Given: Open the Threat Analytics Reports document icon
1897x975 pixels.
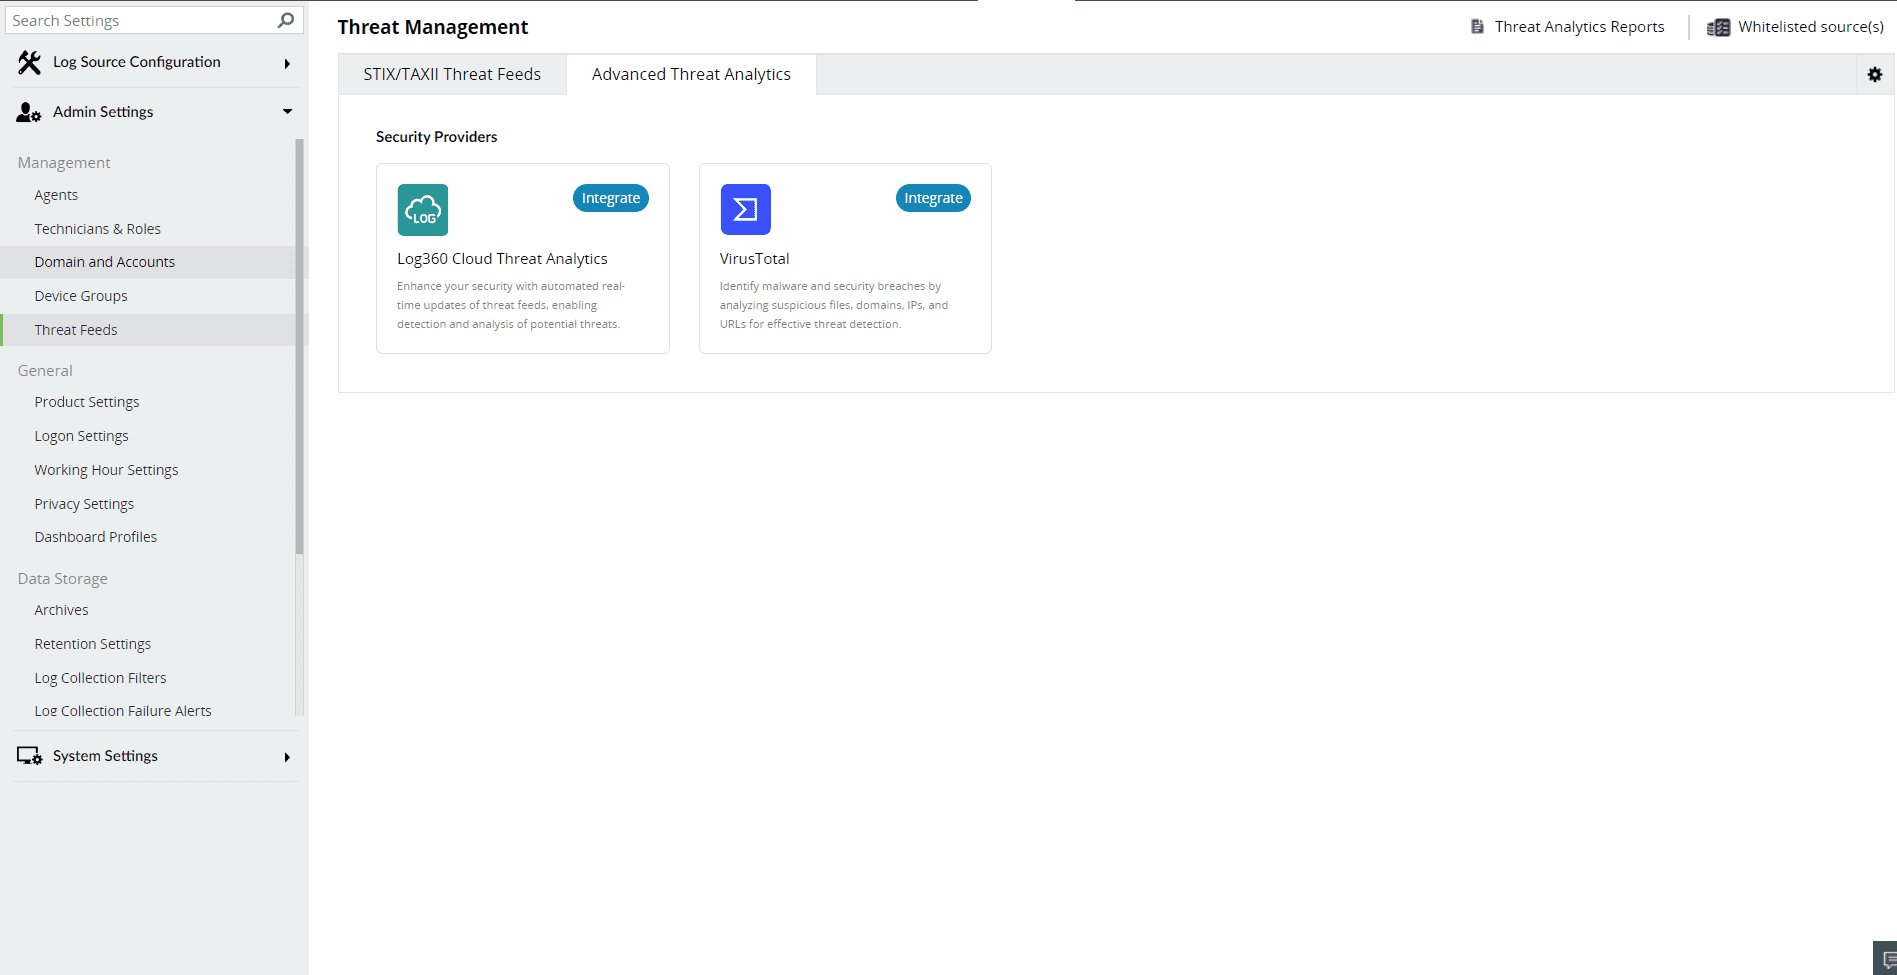Looking at the screenshot, I should (x=1477, y=26).
